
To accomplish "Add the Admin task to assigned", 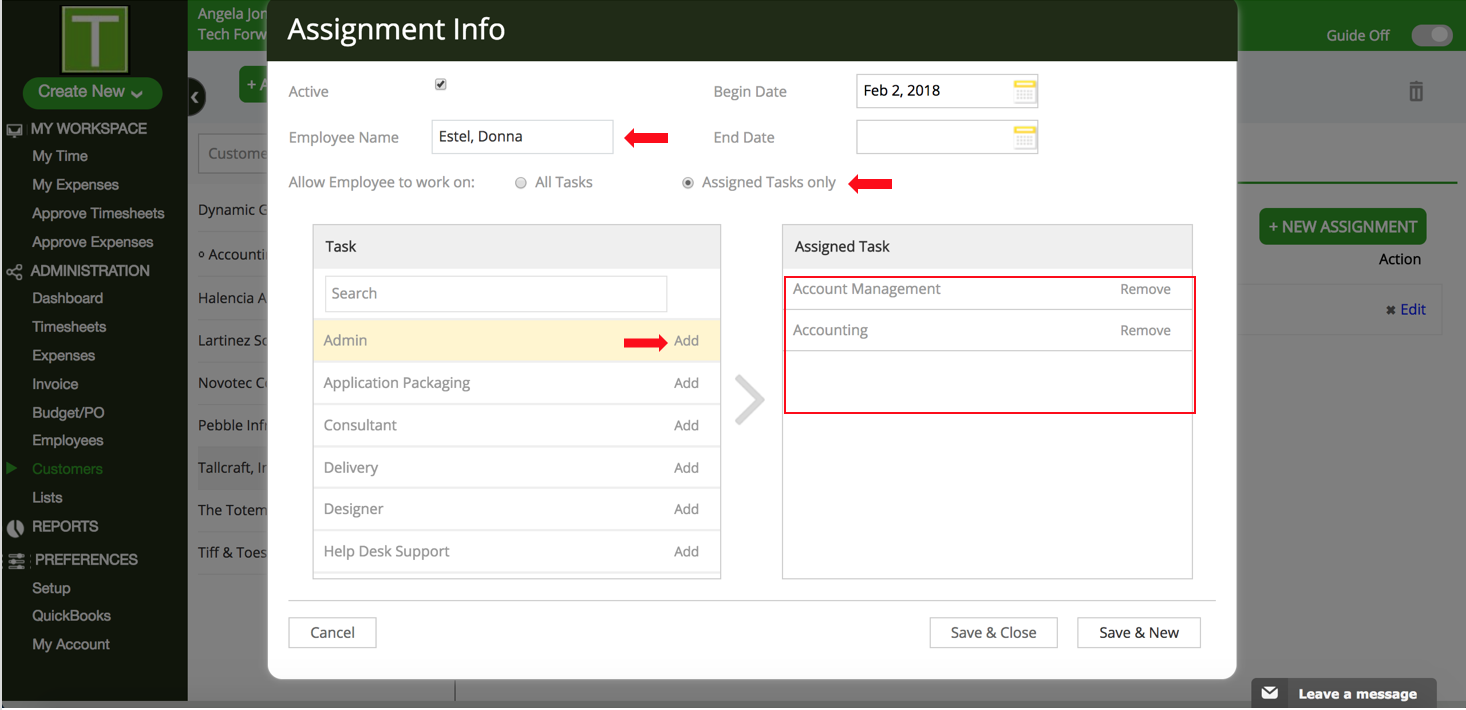I will (x=686, y=341).
